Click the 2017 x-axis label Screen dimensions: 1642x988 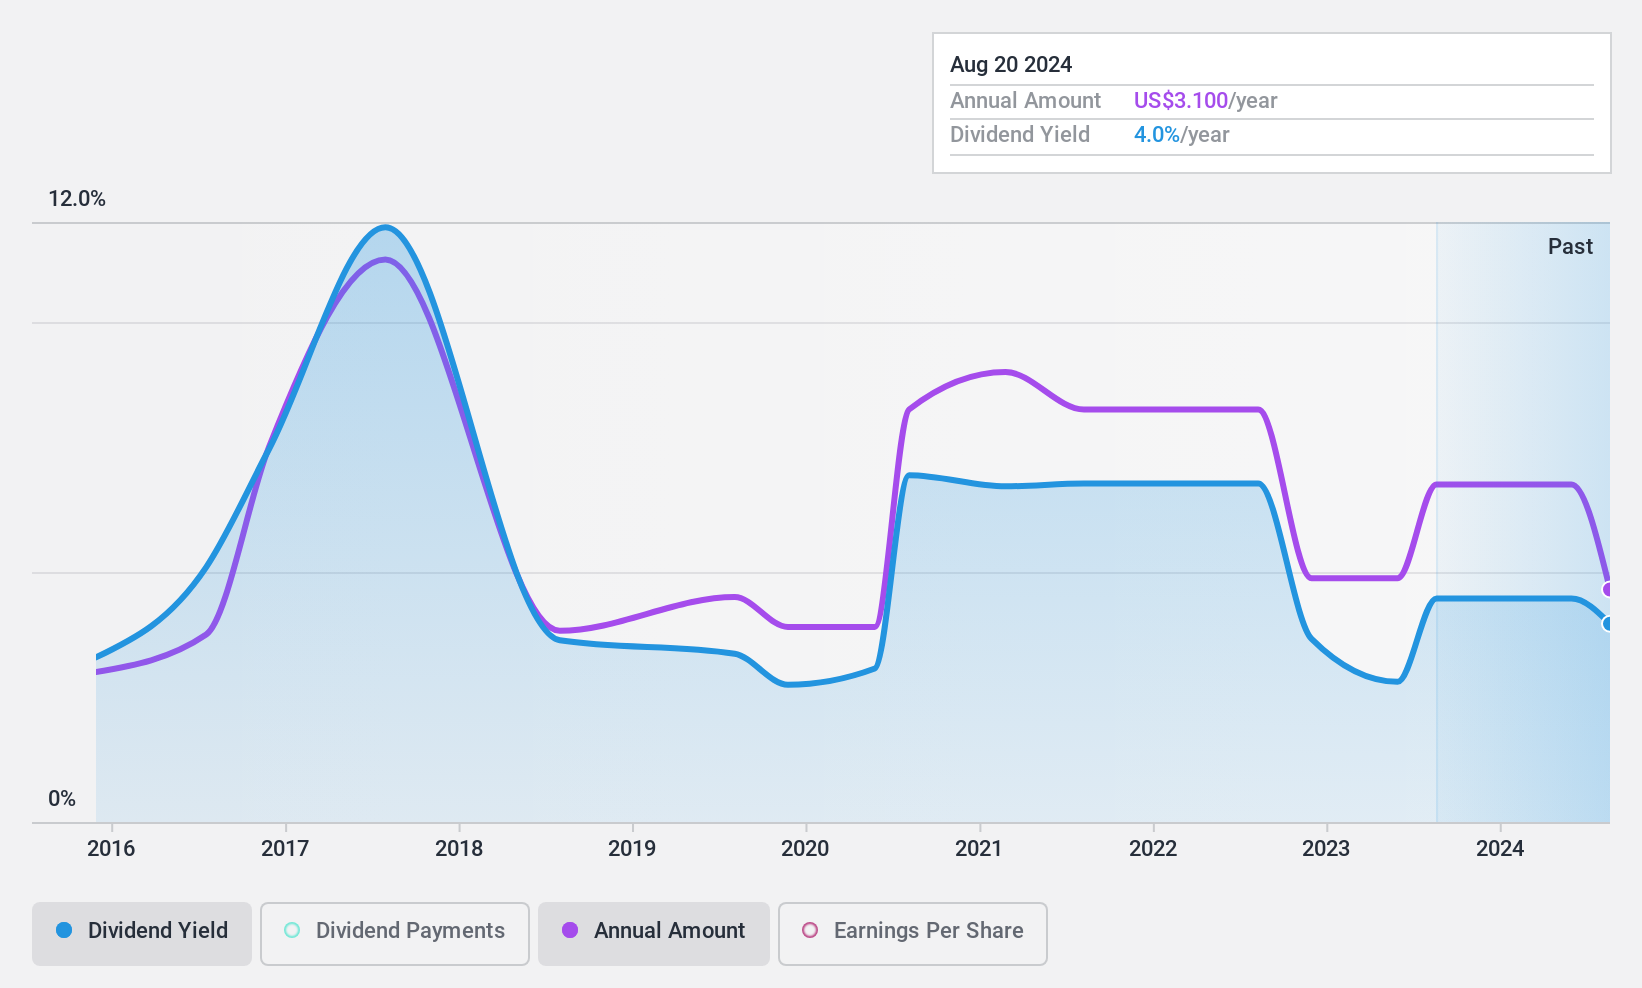pos(285,849)
